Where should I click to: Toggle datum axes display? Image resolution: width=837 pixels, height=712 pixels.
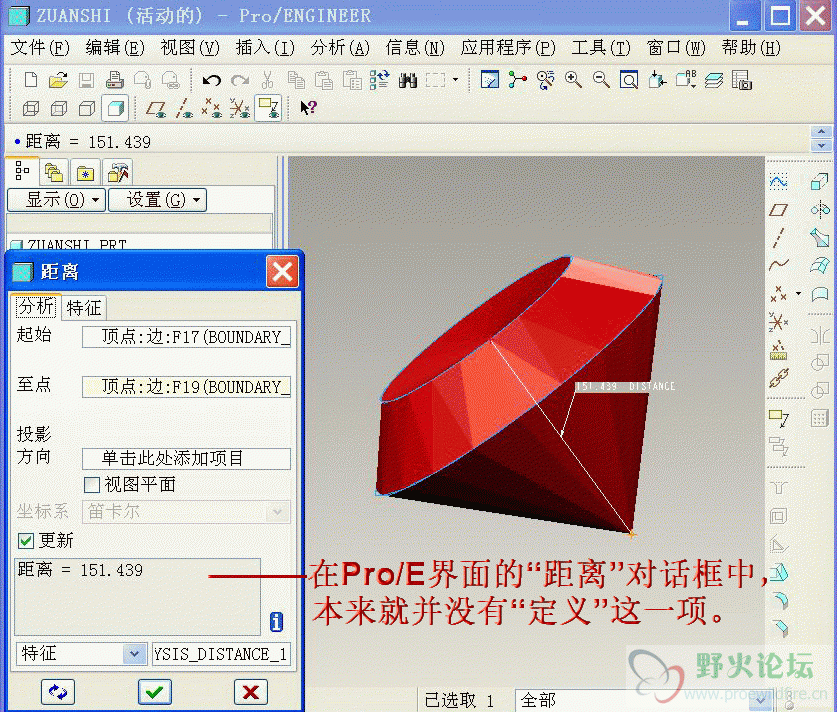pyautogui.click(x=184, y=108)
